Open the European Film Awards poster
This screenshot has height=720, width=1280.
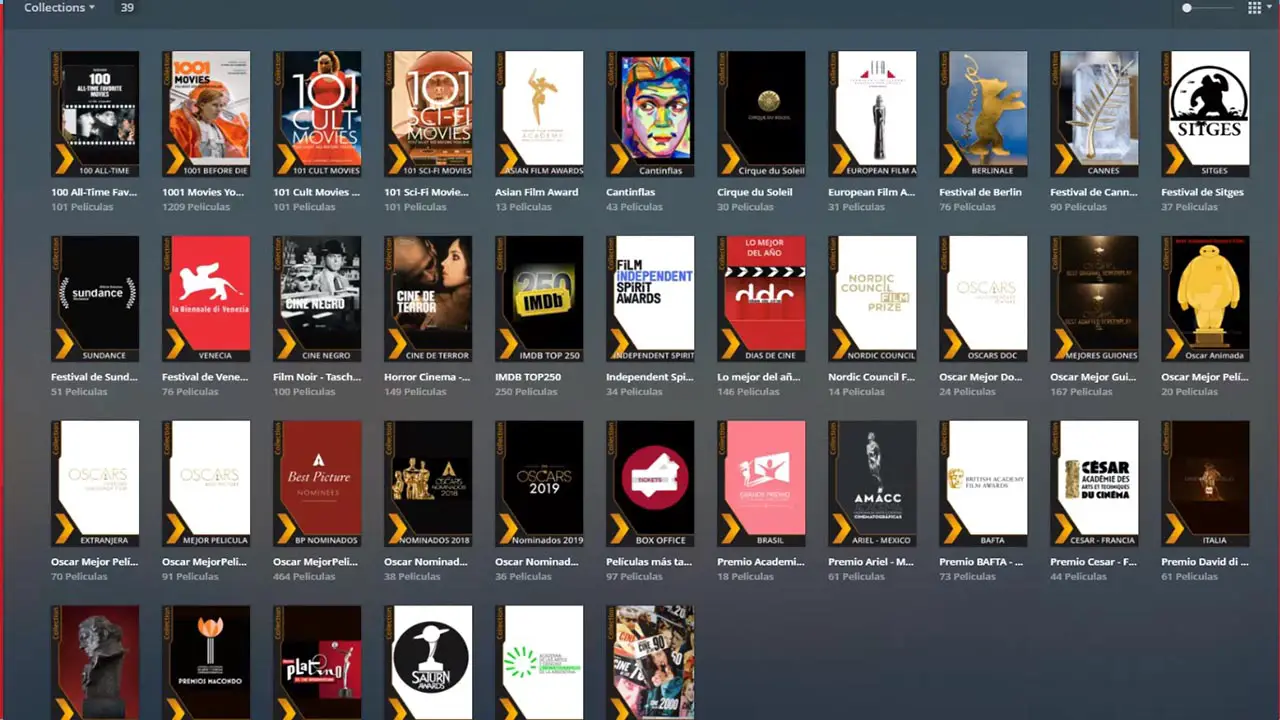pos(872,114)
